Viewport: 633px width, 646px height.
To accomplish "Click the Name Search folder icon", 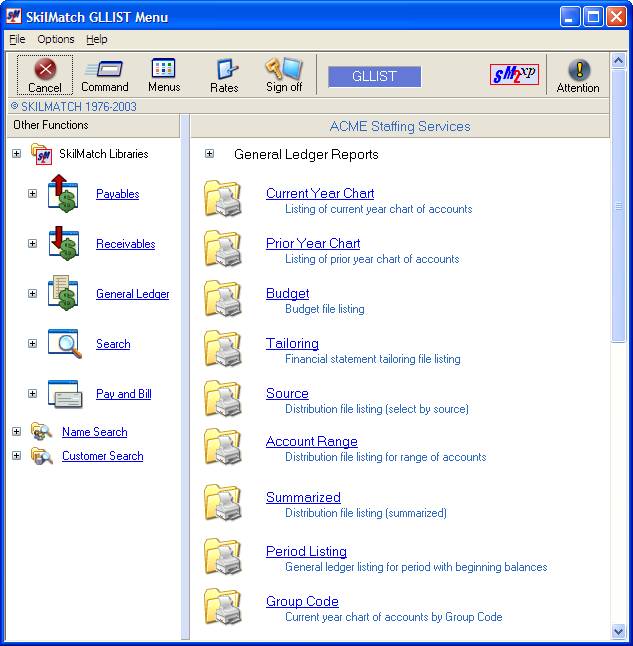I will 41,431.
